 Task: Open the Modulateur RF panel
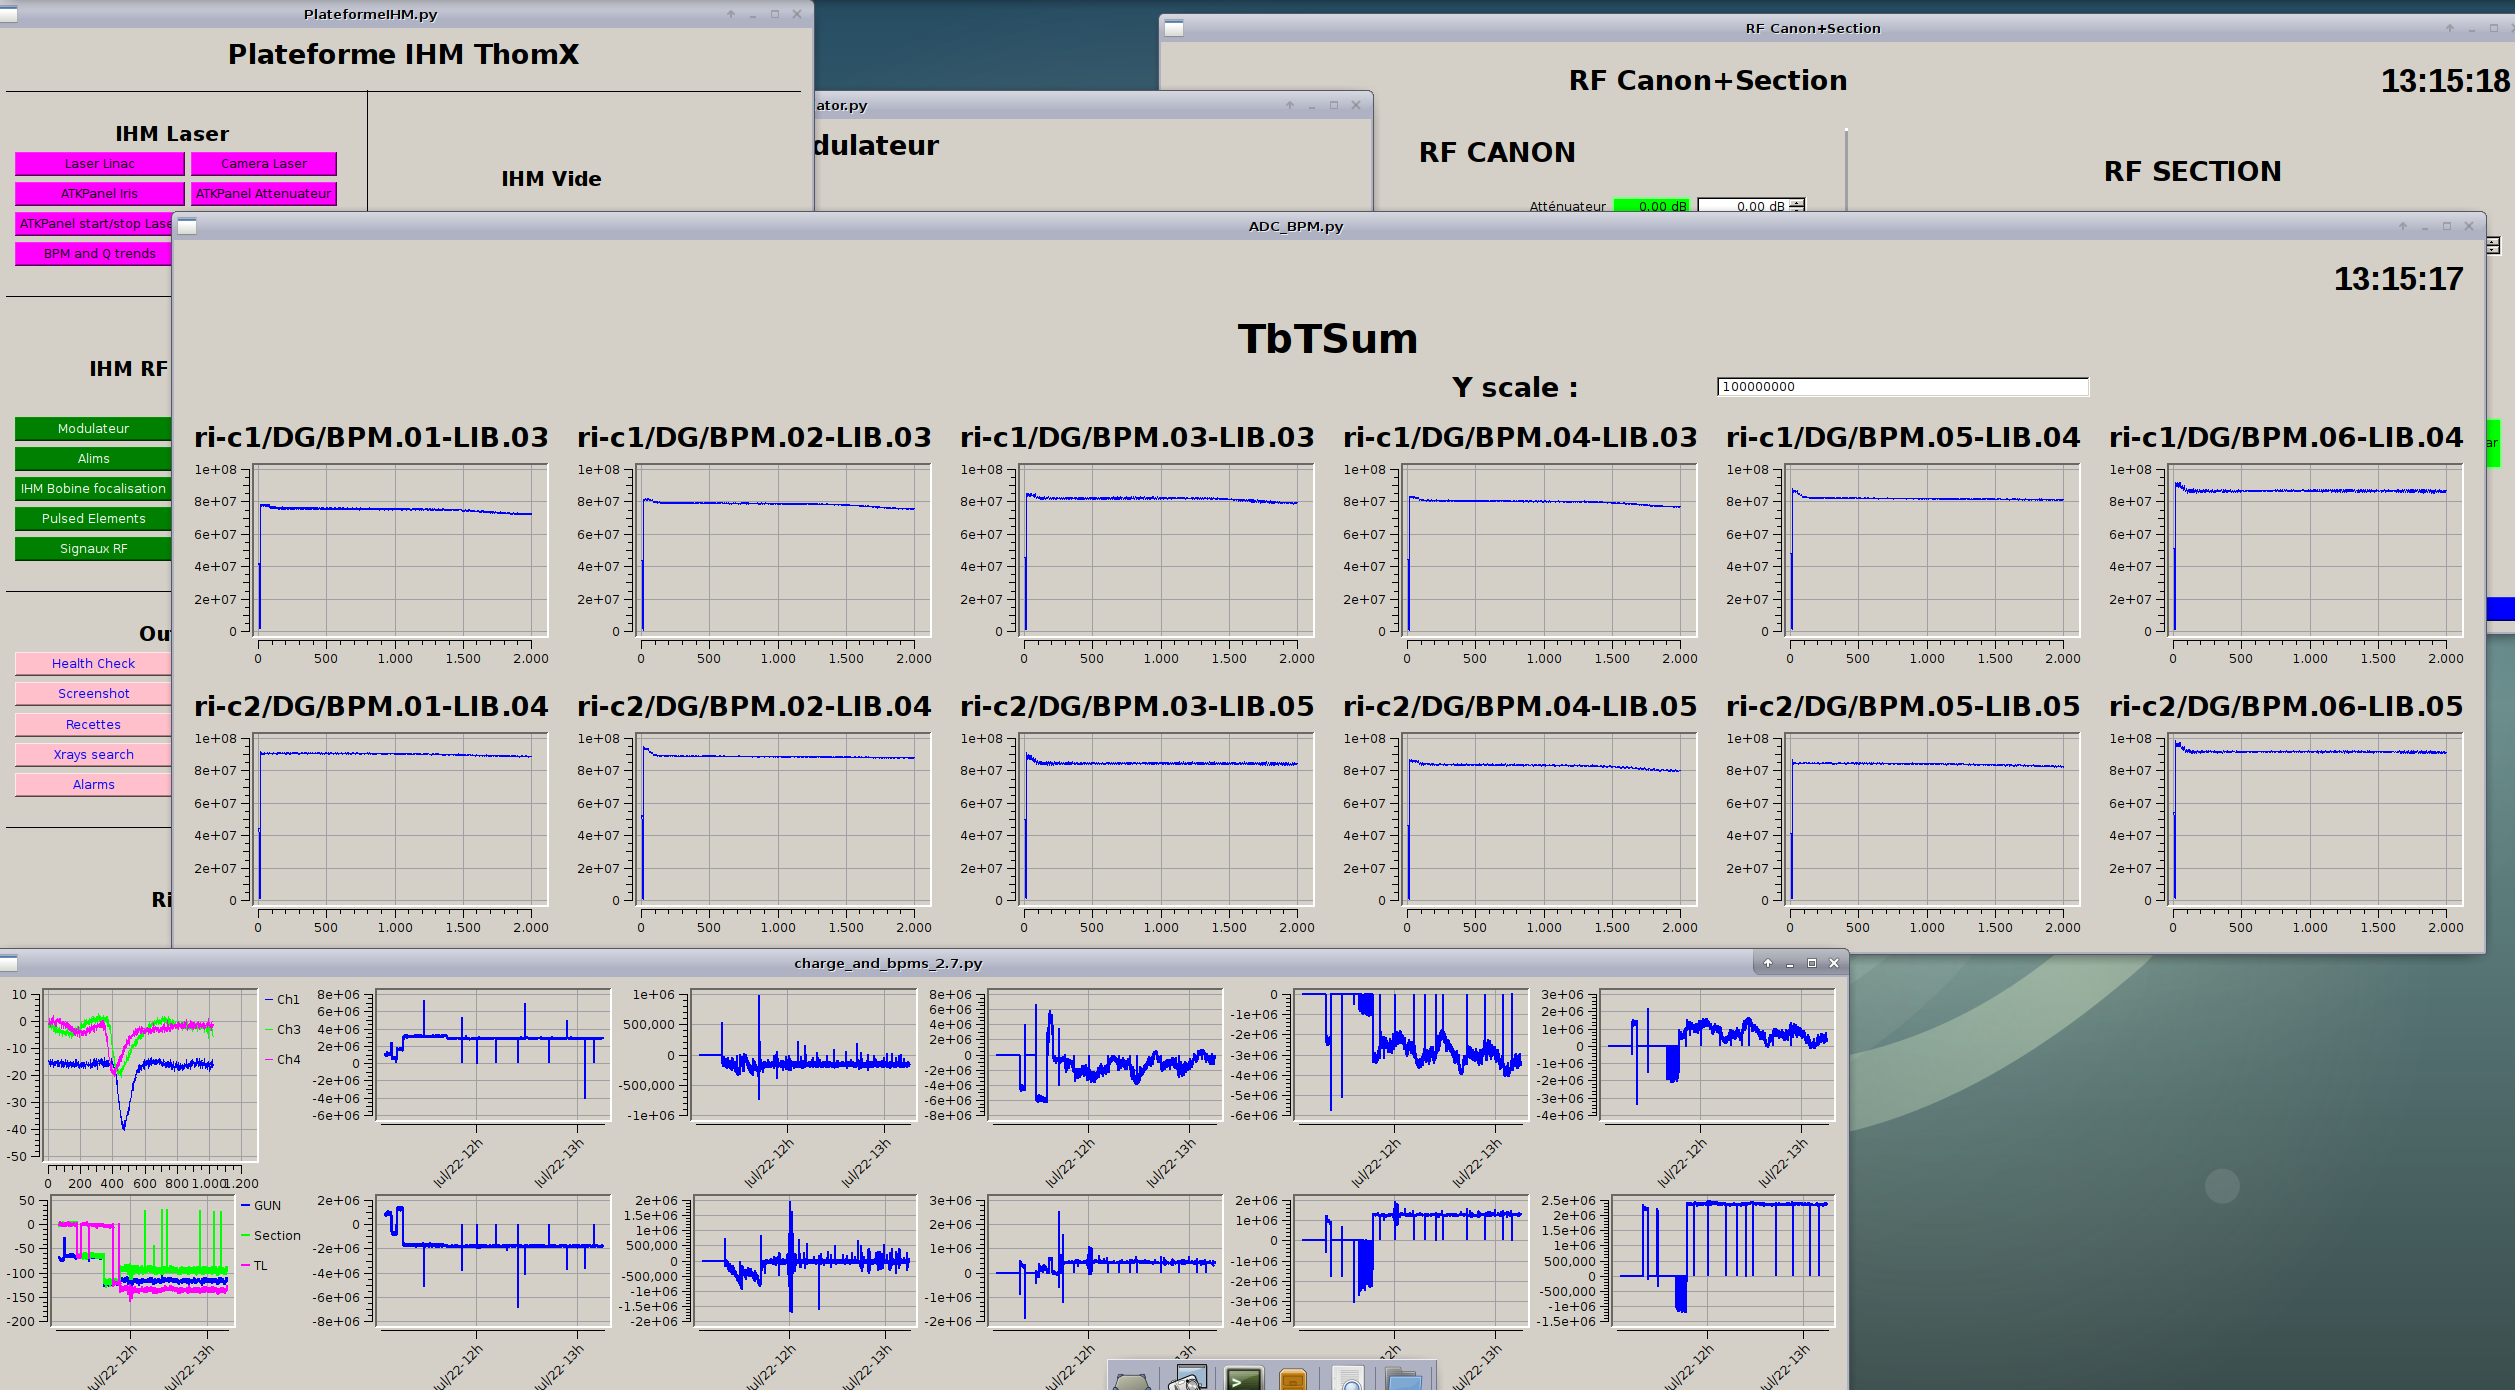[x=93, y=429]
